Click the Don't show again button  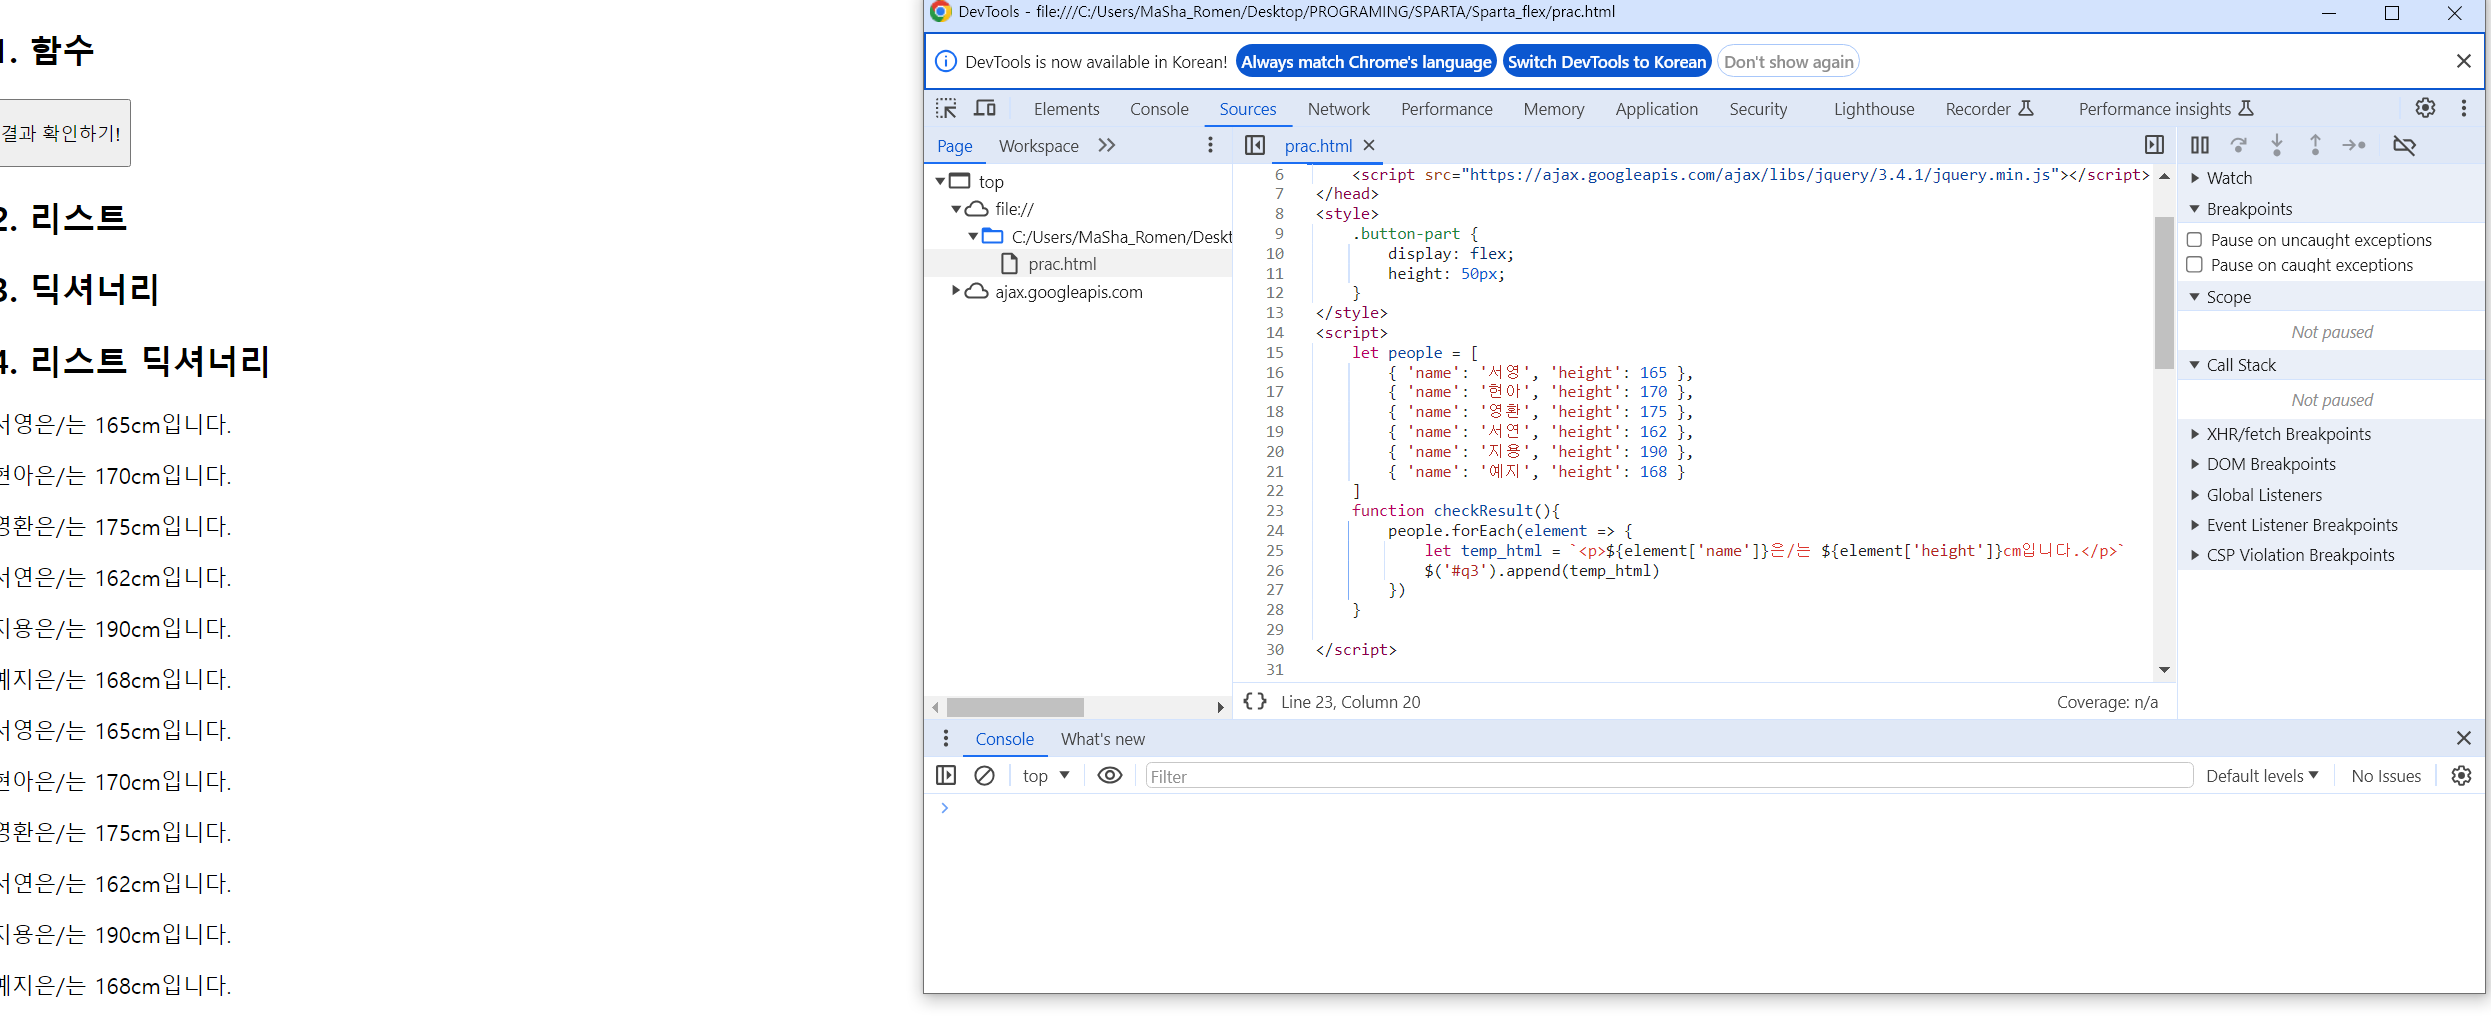pyautogui.click(x=1788, y=62)
